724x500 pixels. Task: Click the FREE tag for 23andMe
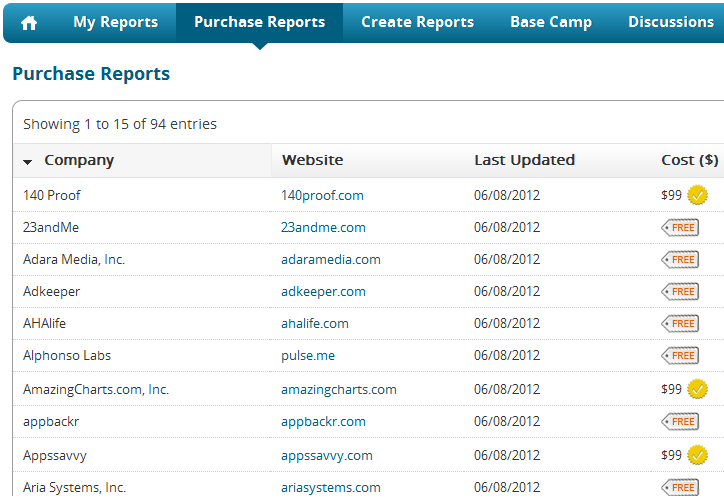coord(680,228)
